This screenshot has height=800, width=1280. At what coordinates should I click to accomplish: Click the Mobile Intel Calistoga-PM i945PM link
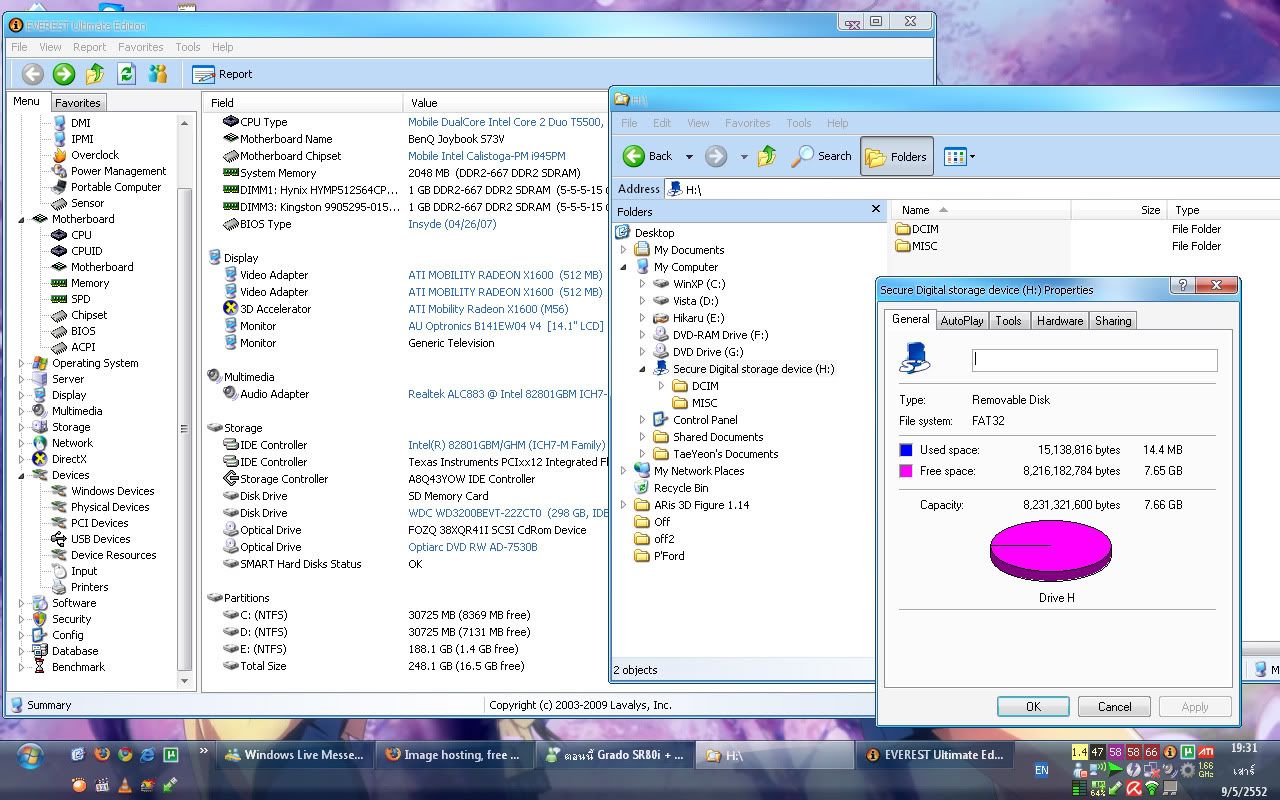(x=487, y=156)
